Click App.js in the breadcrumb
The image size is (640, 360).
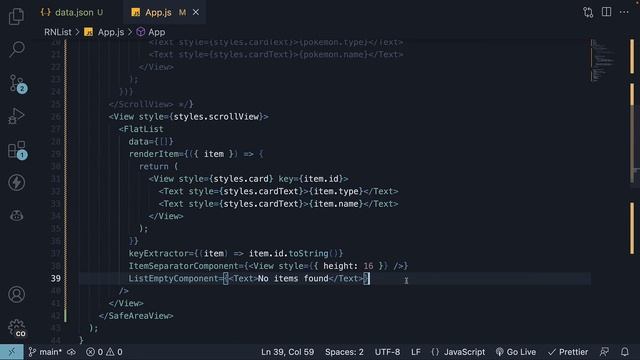coord(104,32)
